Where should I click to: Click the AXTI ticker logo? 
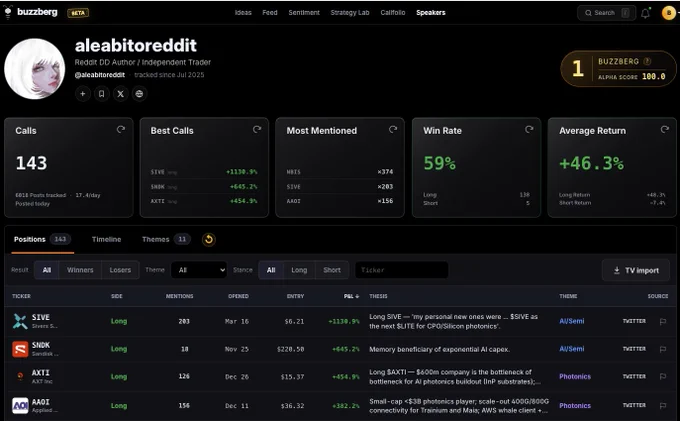tap(20, 376)
